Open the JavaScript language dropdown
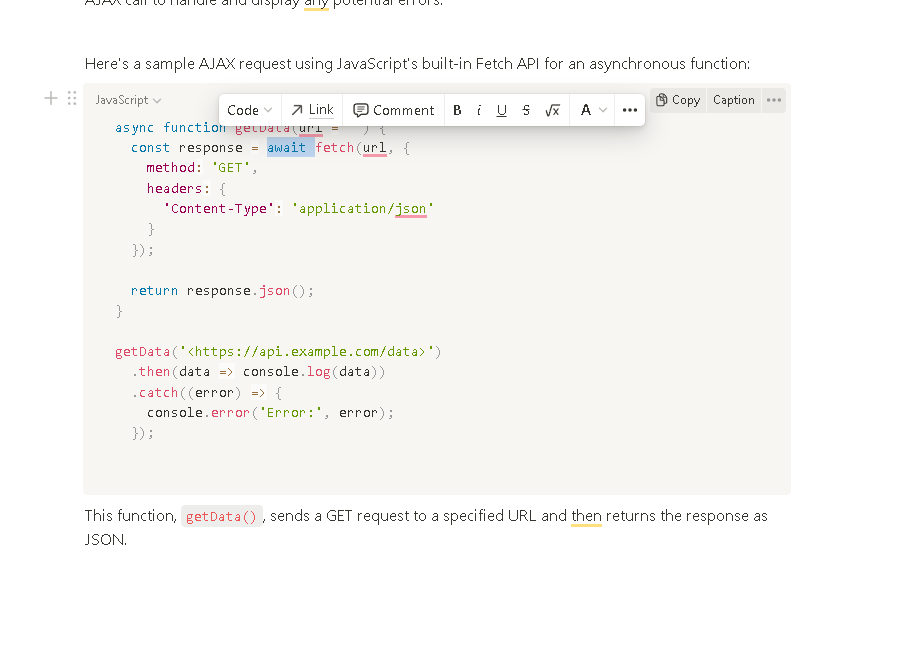 [x=128, y=100]
